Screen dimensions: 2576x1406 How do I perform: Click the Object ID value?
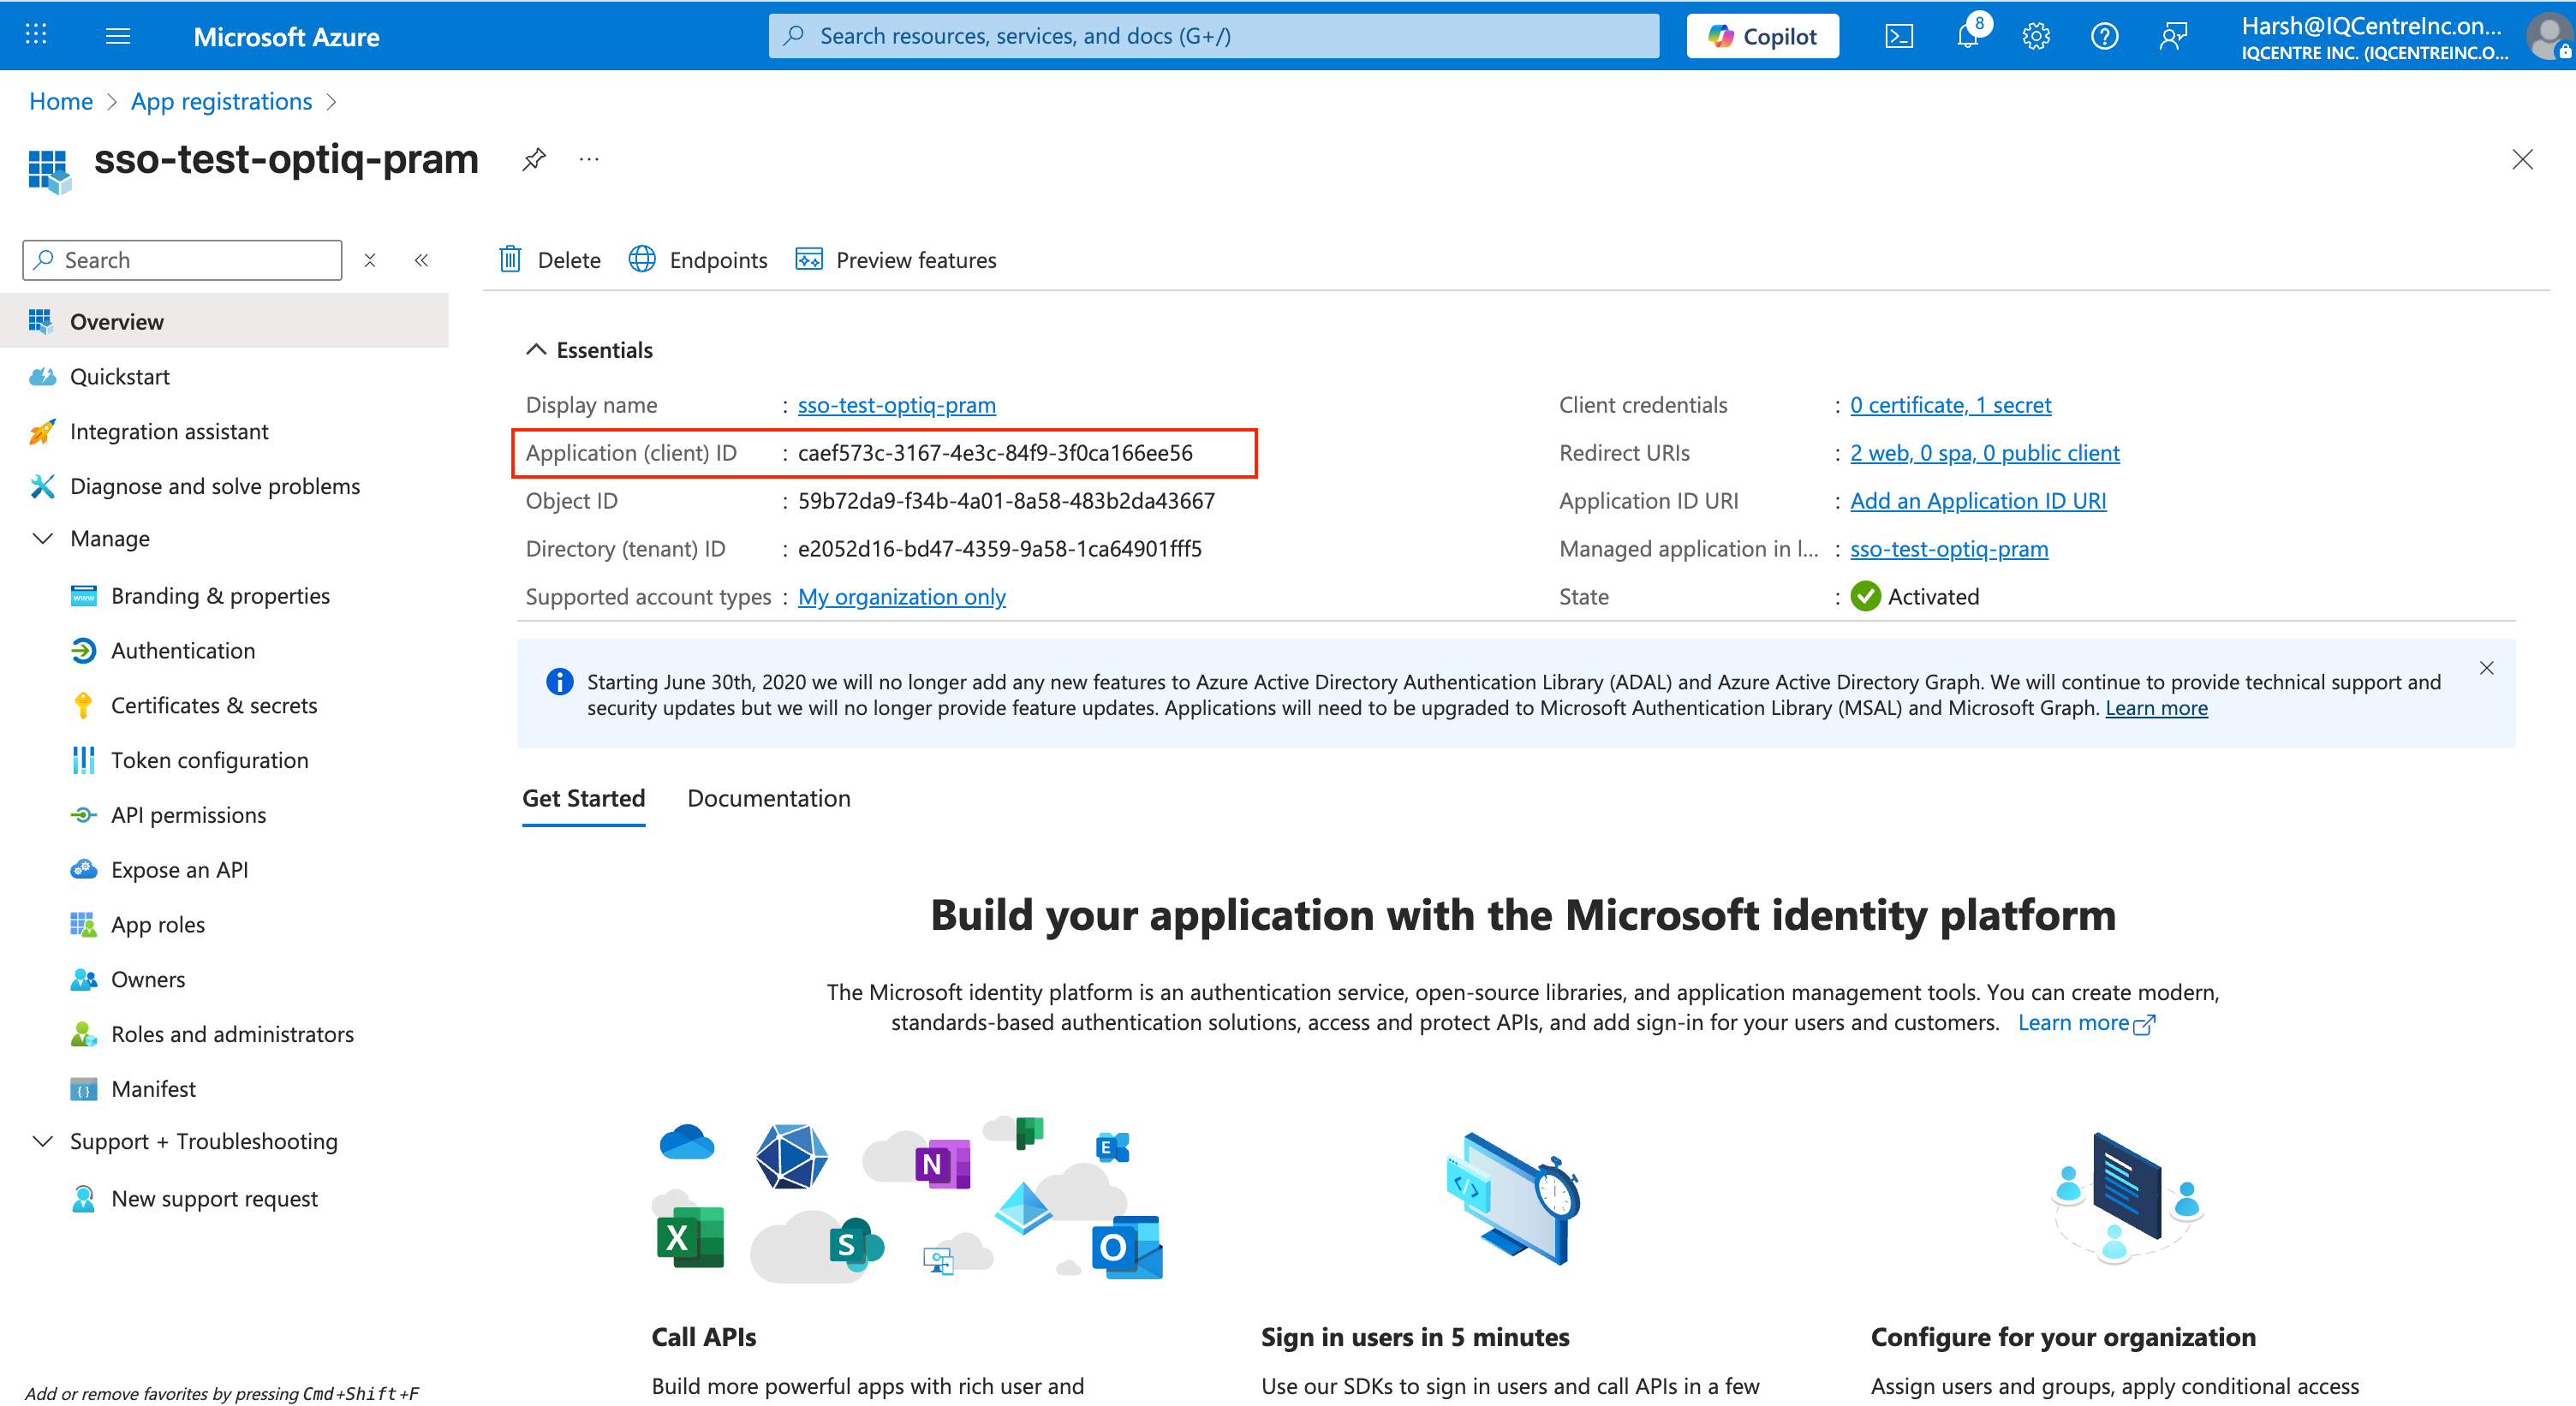(1006, 501)
